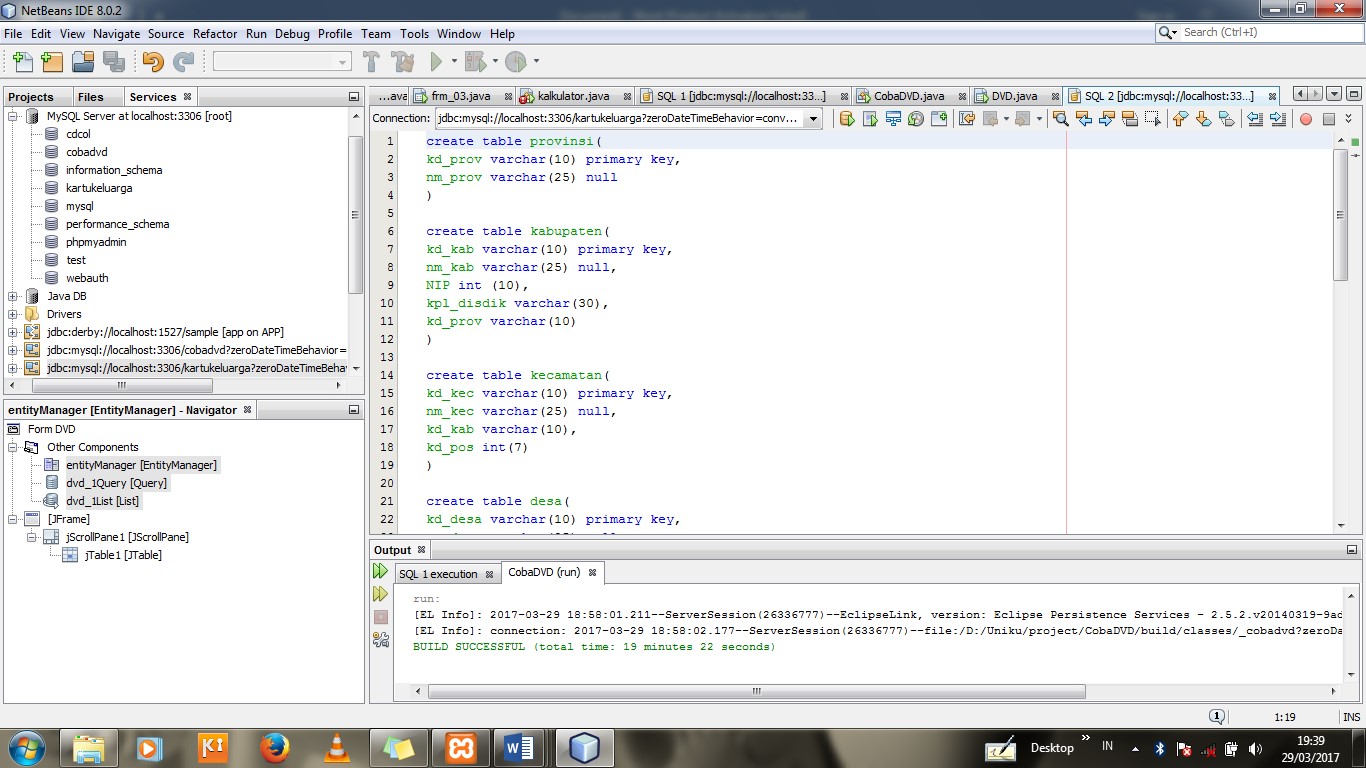Launch Firefox from the Windows taskbar
1366x768 pixels.
pyautogui.click(x=273, y=747)
